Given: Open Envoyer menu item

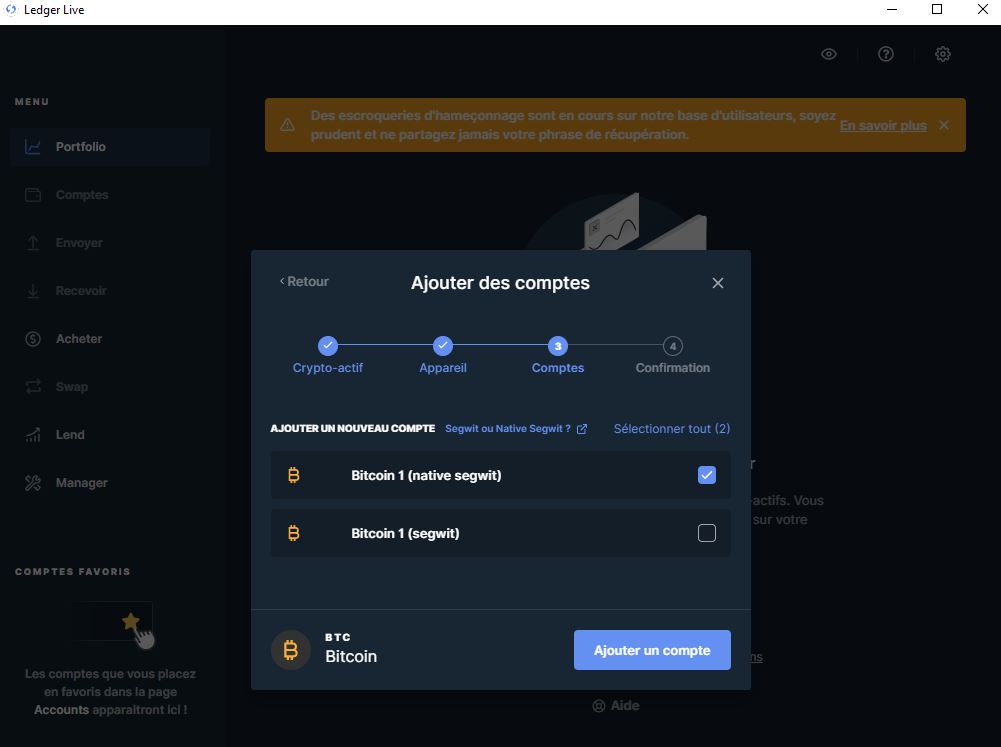Looking at the screenshot, I should tap(110, 243).
